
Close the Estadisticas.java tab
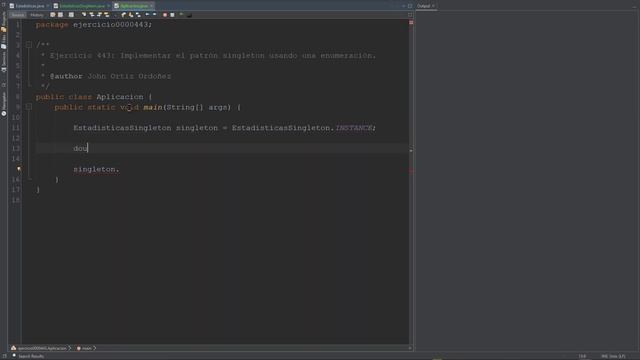(x=48, y=6)
